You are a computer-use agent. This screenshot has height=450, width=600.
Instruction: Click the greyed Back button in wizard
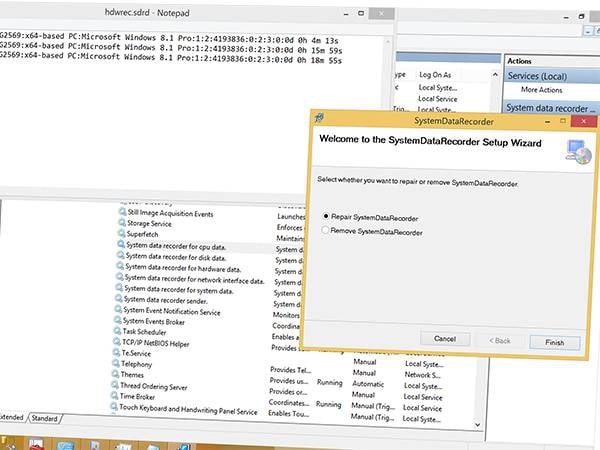[x=499, y=341]
